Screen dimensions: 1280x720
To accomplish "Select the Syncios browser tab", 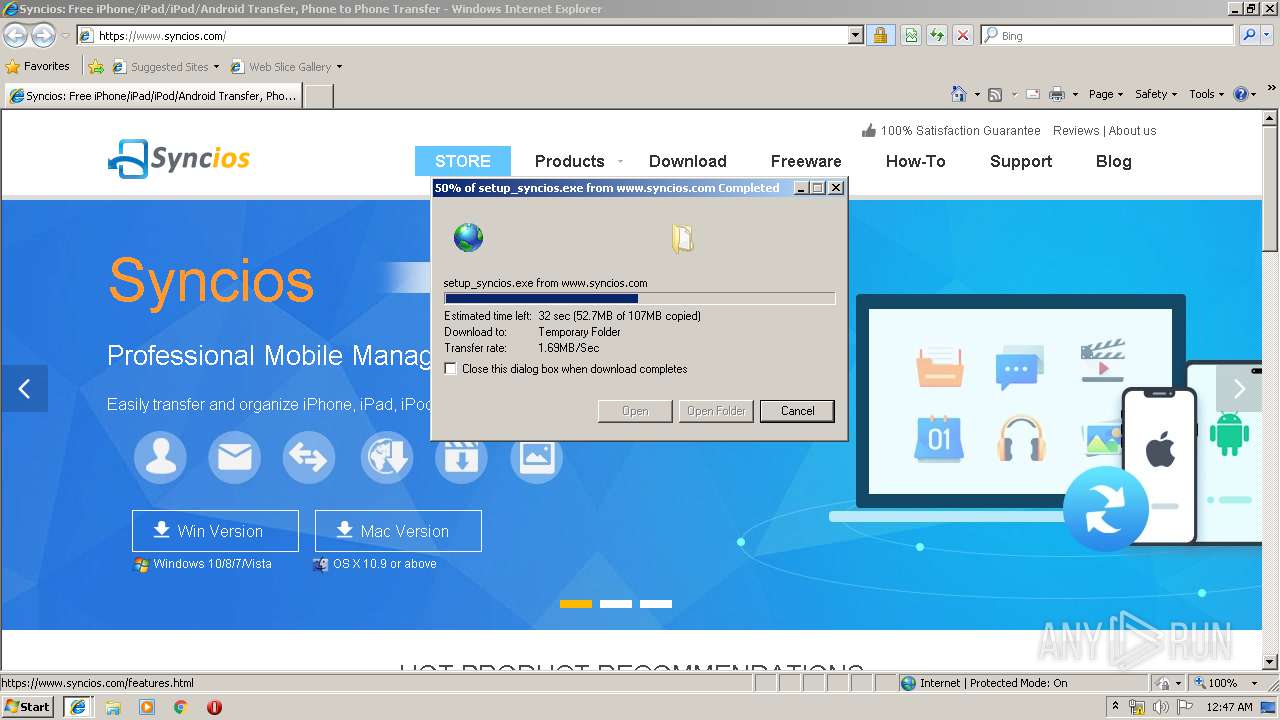I will point(153,96).
